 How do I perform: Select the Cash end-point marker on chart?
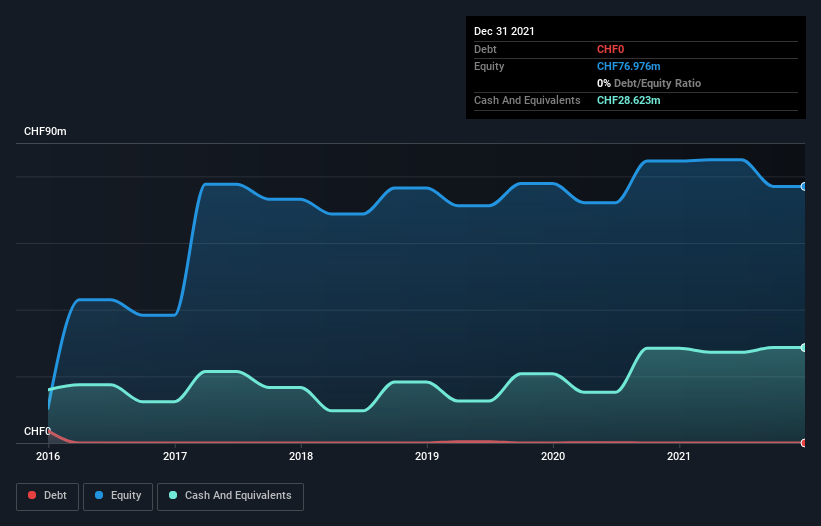point(804,348)
